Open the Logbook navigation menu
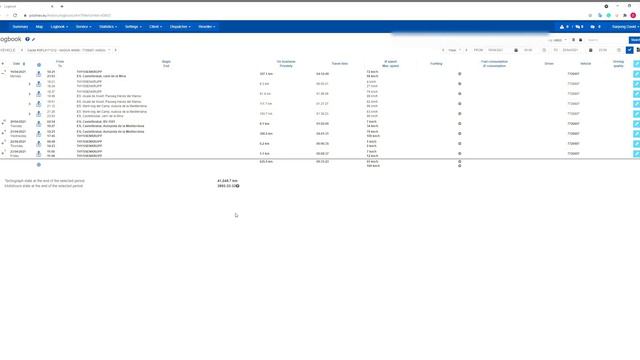Viewport: 640px width, 360px height. (x=59, y=27)
